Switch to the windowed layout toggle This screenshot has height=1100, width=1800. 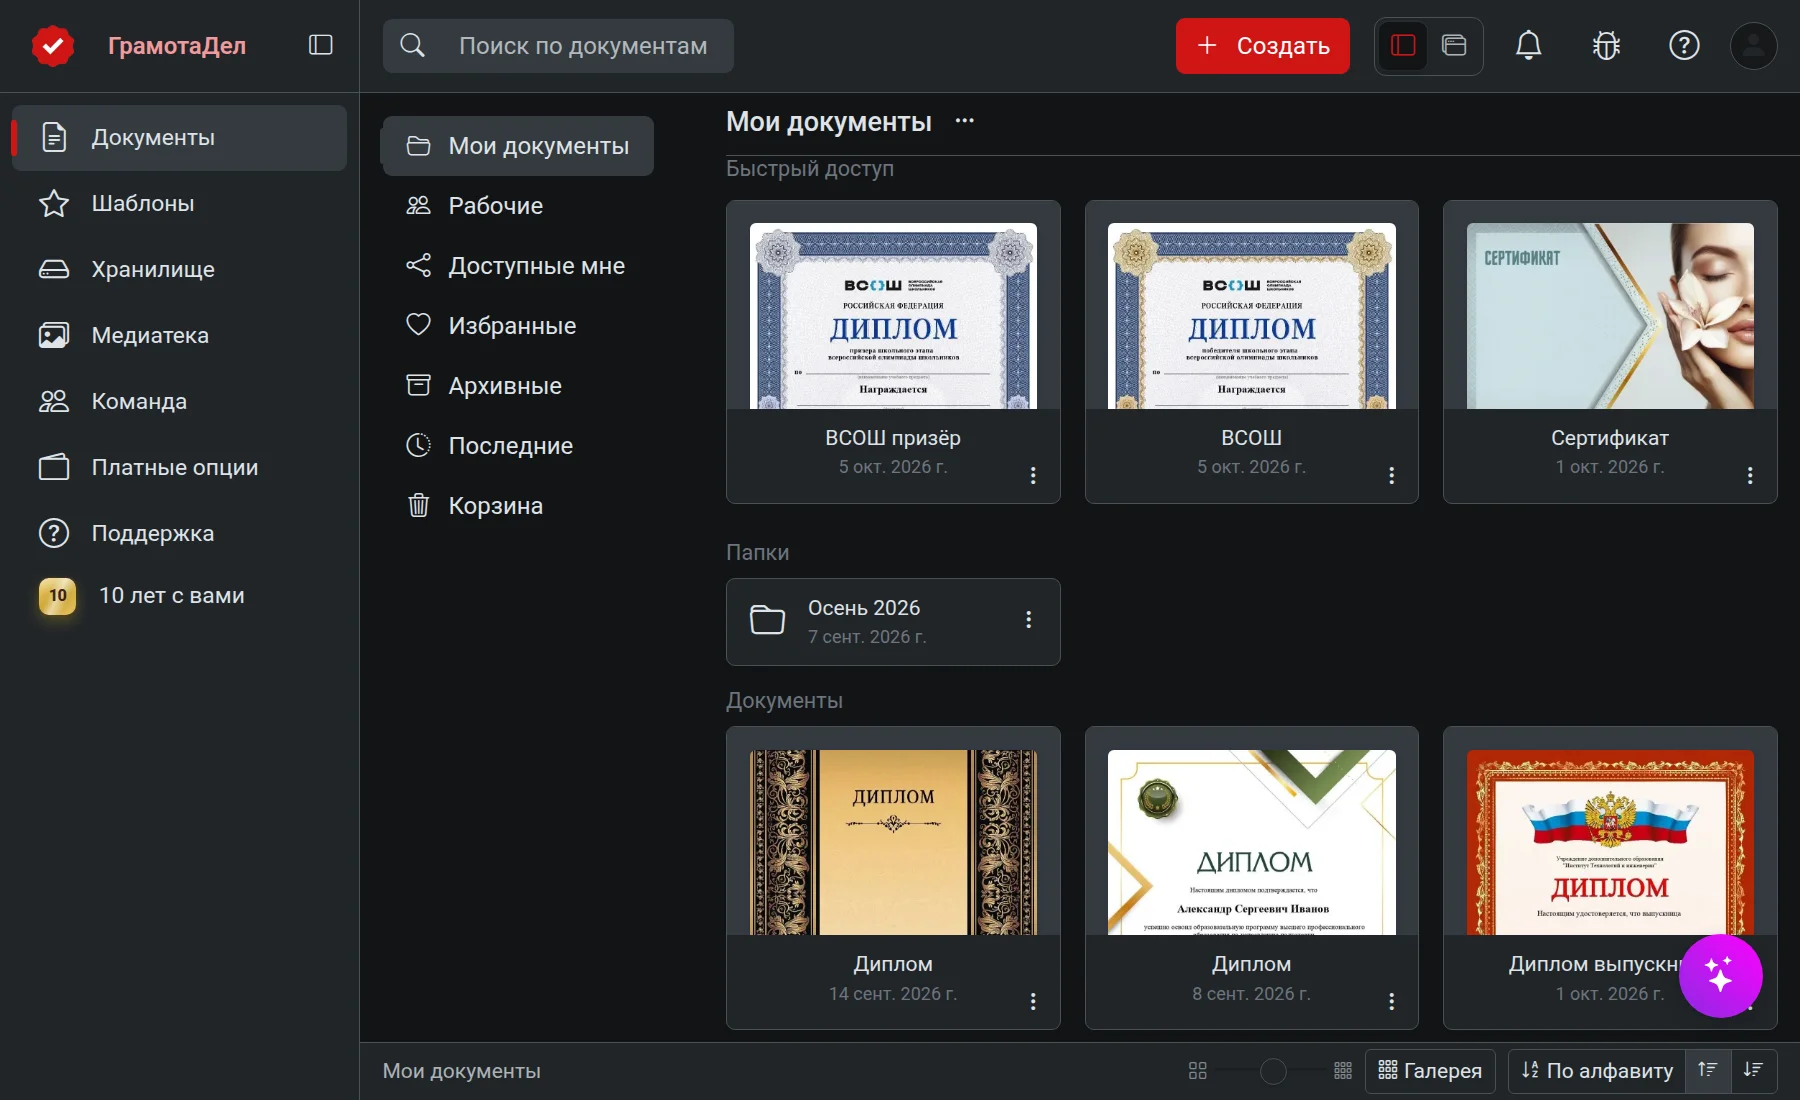(1454, 45)
